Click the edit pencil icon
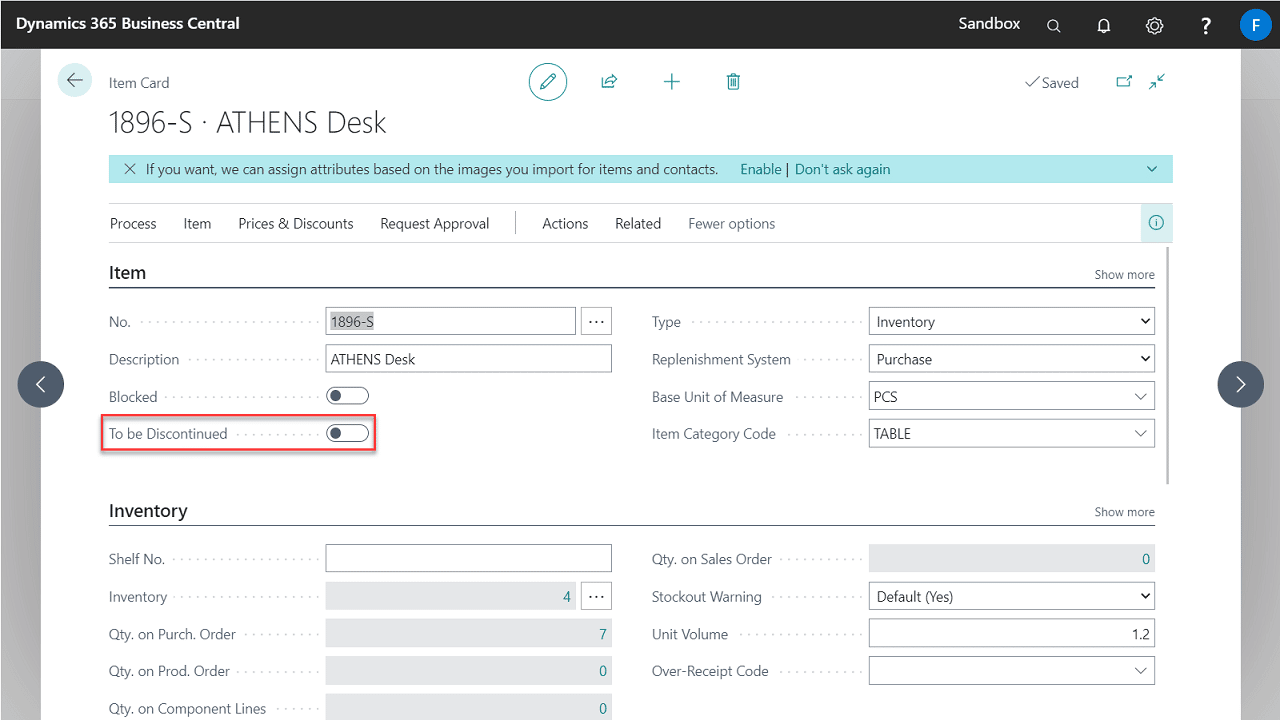Image resolution: width=1280 pixels, height=720 pixels. 547,82
